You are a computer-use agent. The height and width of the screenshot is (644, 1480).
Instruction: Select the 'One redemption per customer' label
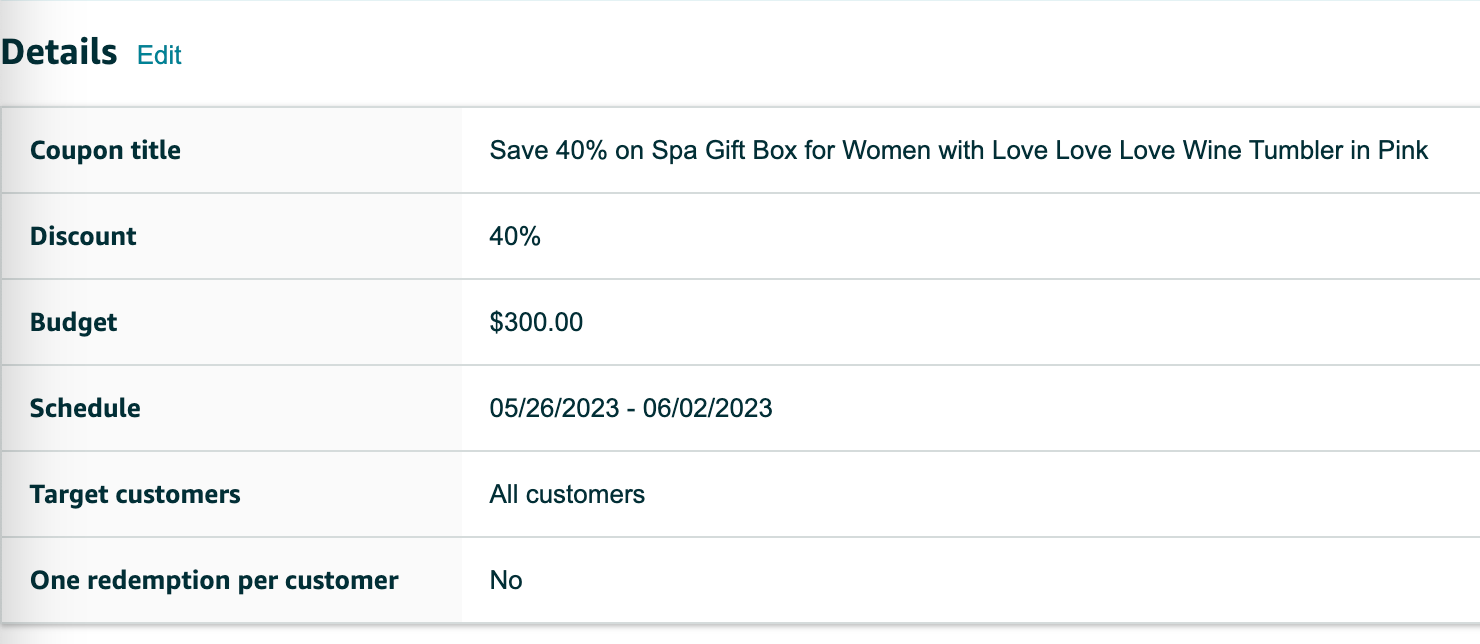pos(214,581)
